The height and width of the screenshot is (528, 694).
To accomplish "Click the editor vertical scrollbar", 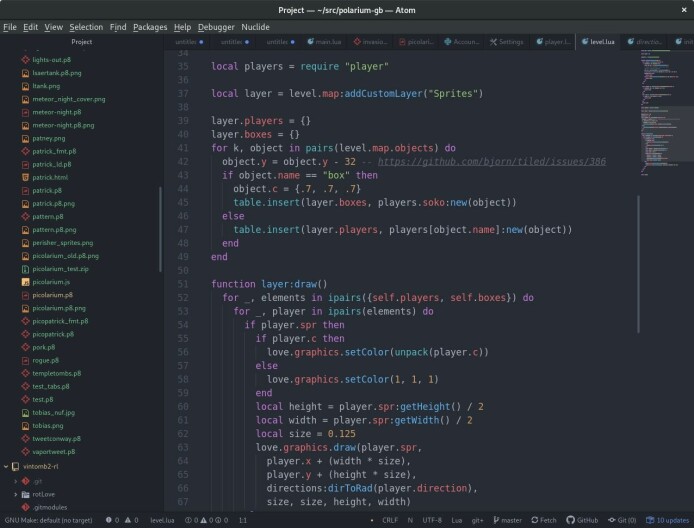I will (638, 264).
